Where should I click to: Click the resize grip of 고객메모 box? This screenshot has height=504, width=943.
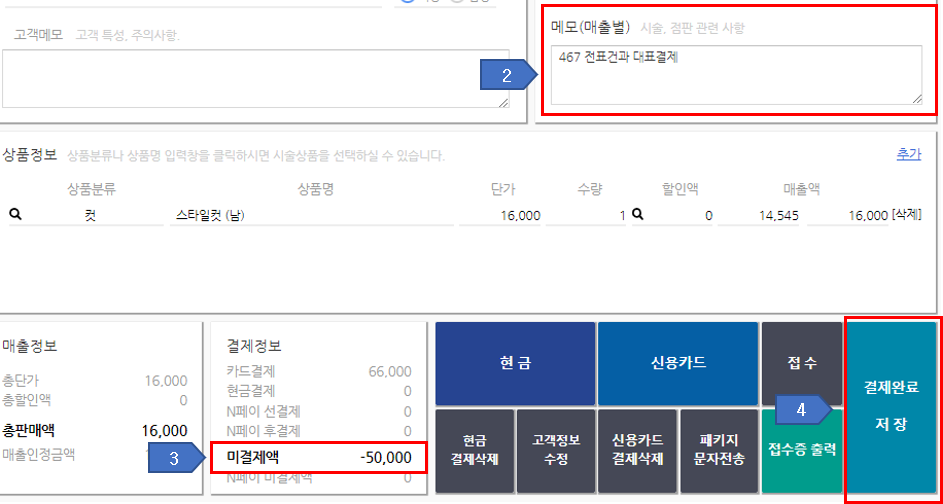click(504, 102)
